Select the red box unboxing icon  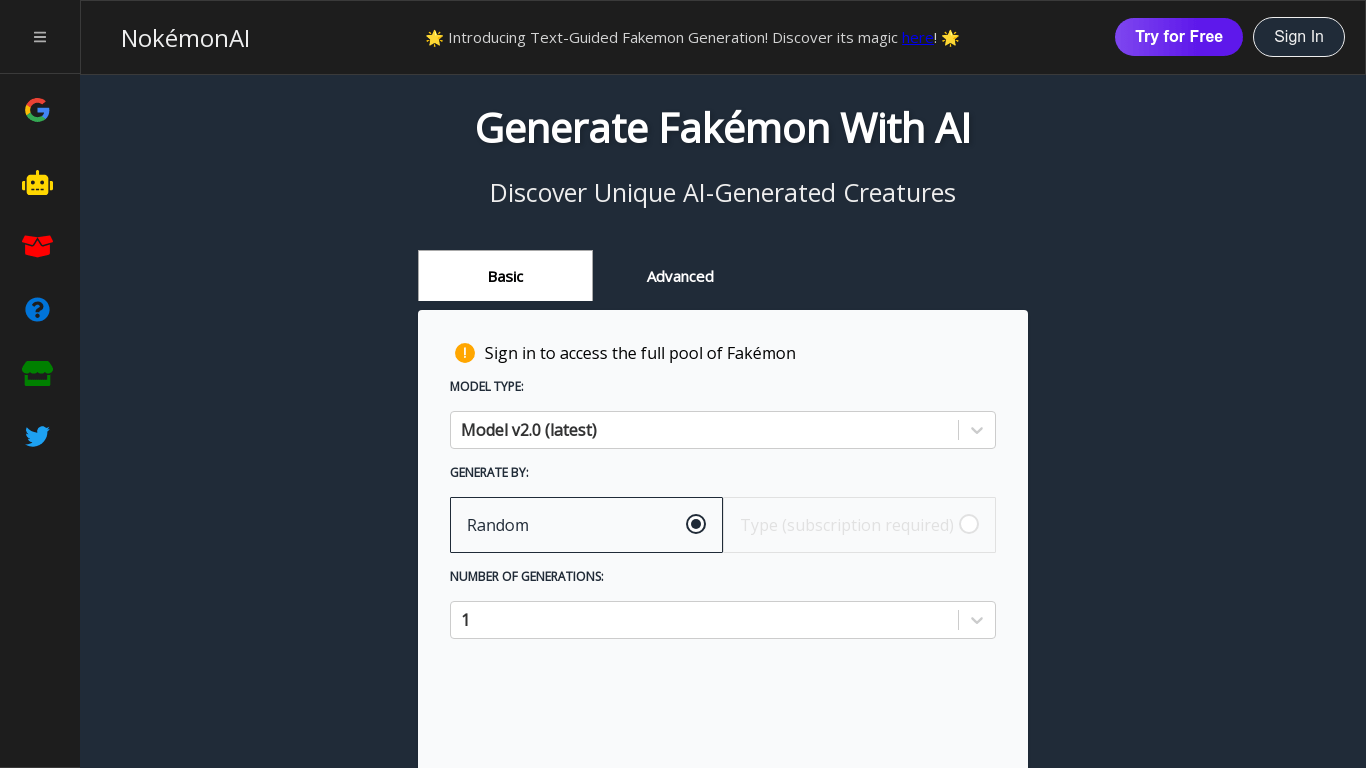[x=37, y=246]
